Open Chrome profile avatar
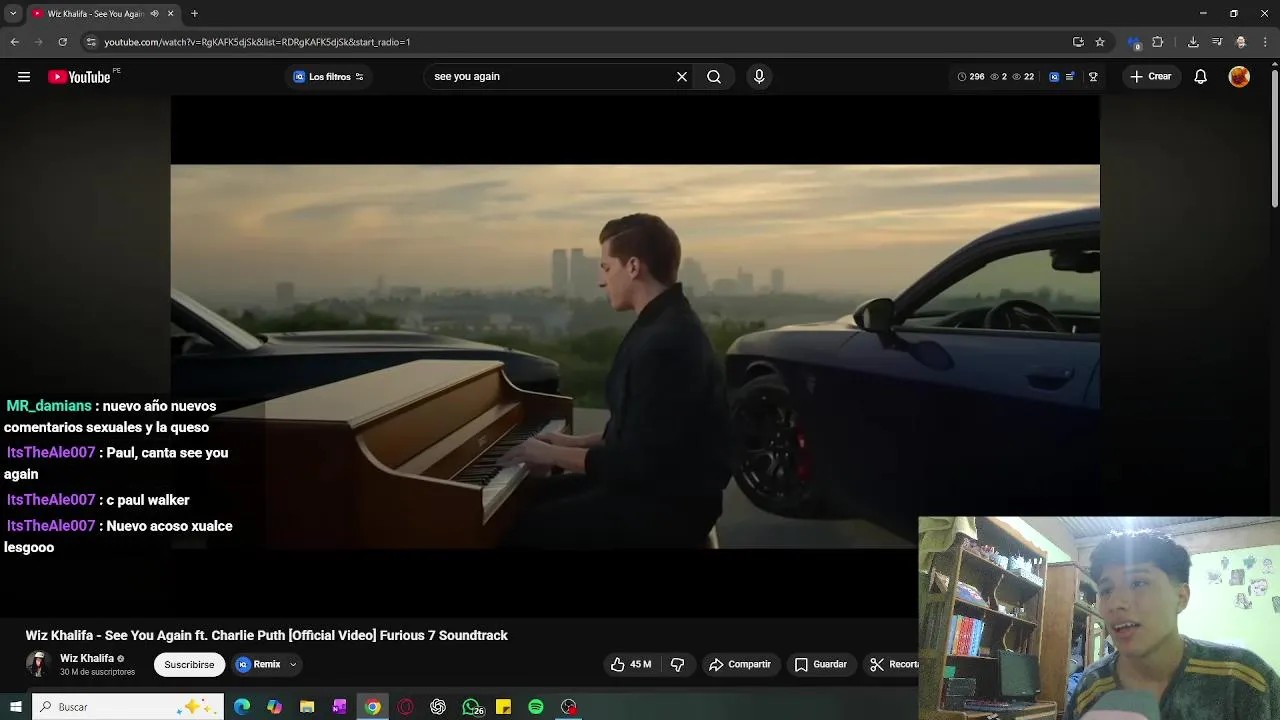This screenshot has height=720, width=1280. click(1241, 42)
